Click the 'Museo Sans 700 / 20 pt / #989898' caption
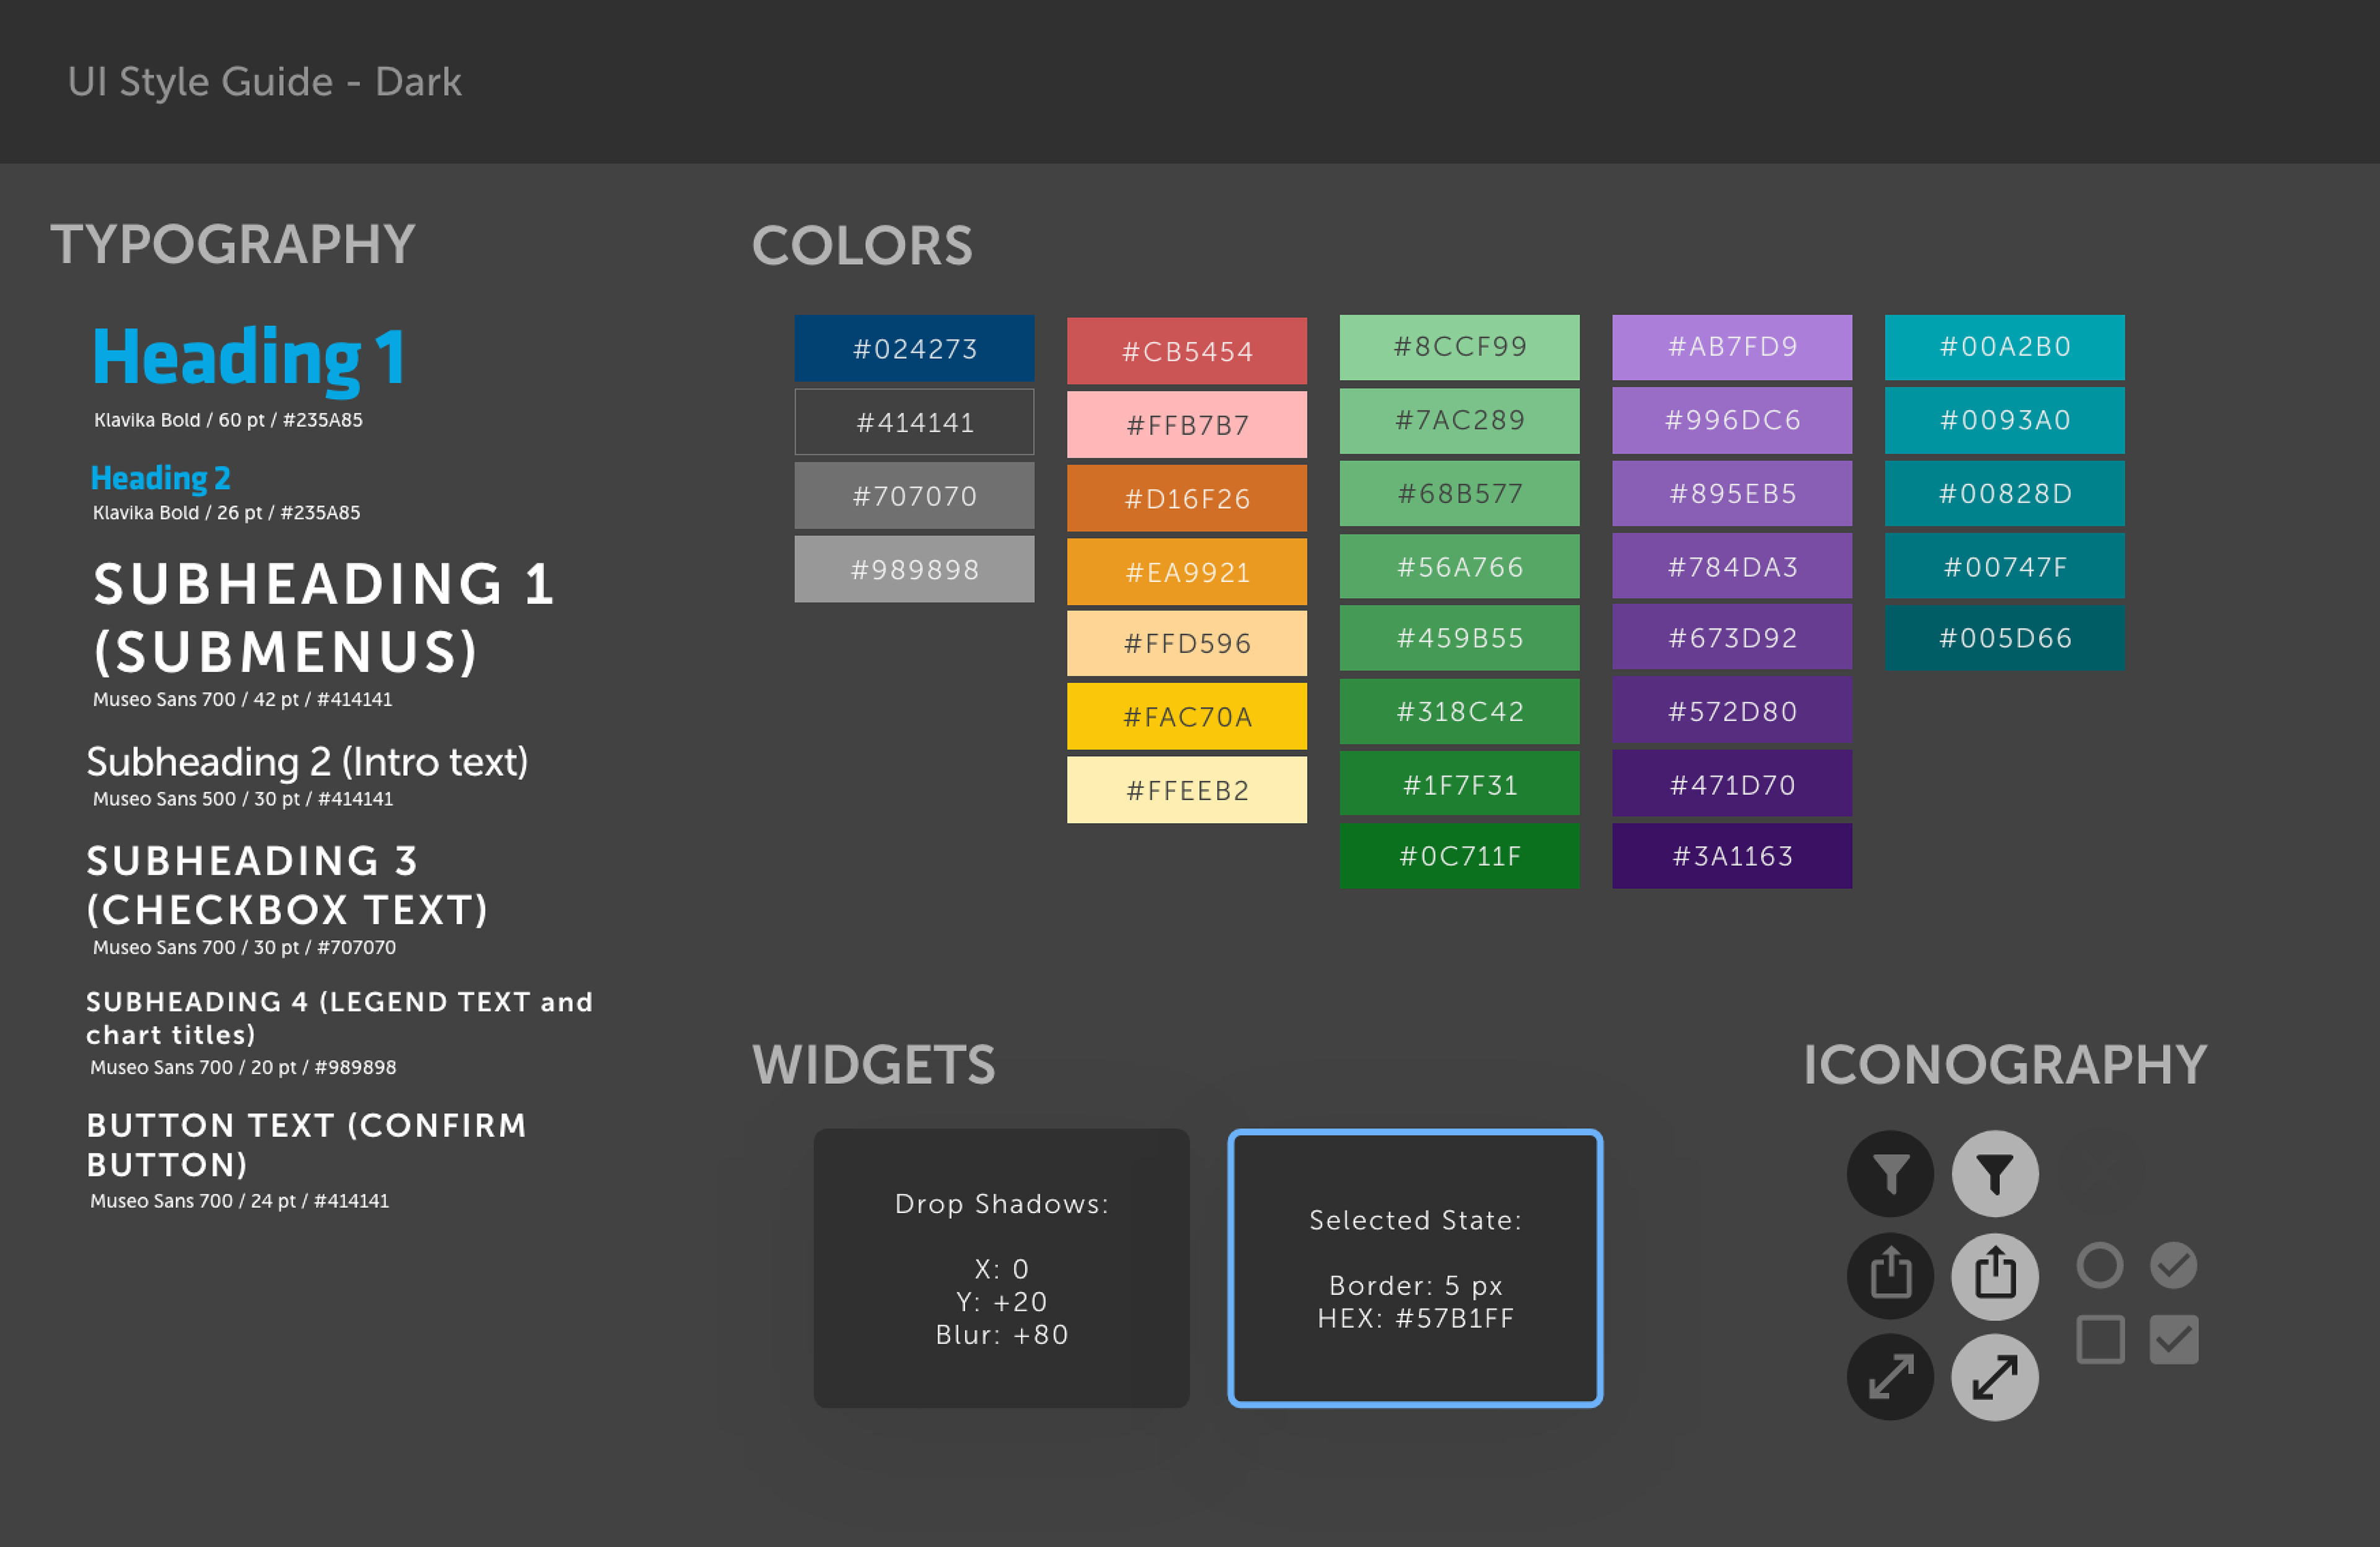The height and width of the screenshot is (1547, 2380). (x=243, y=1067)
